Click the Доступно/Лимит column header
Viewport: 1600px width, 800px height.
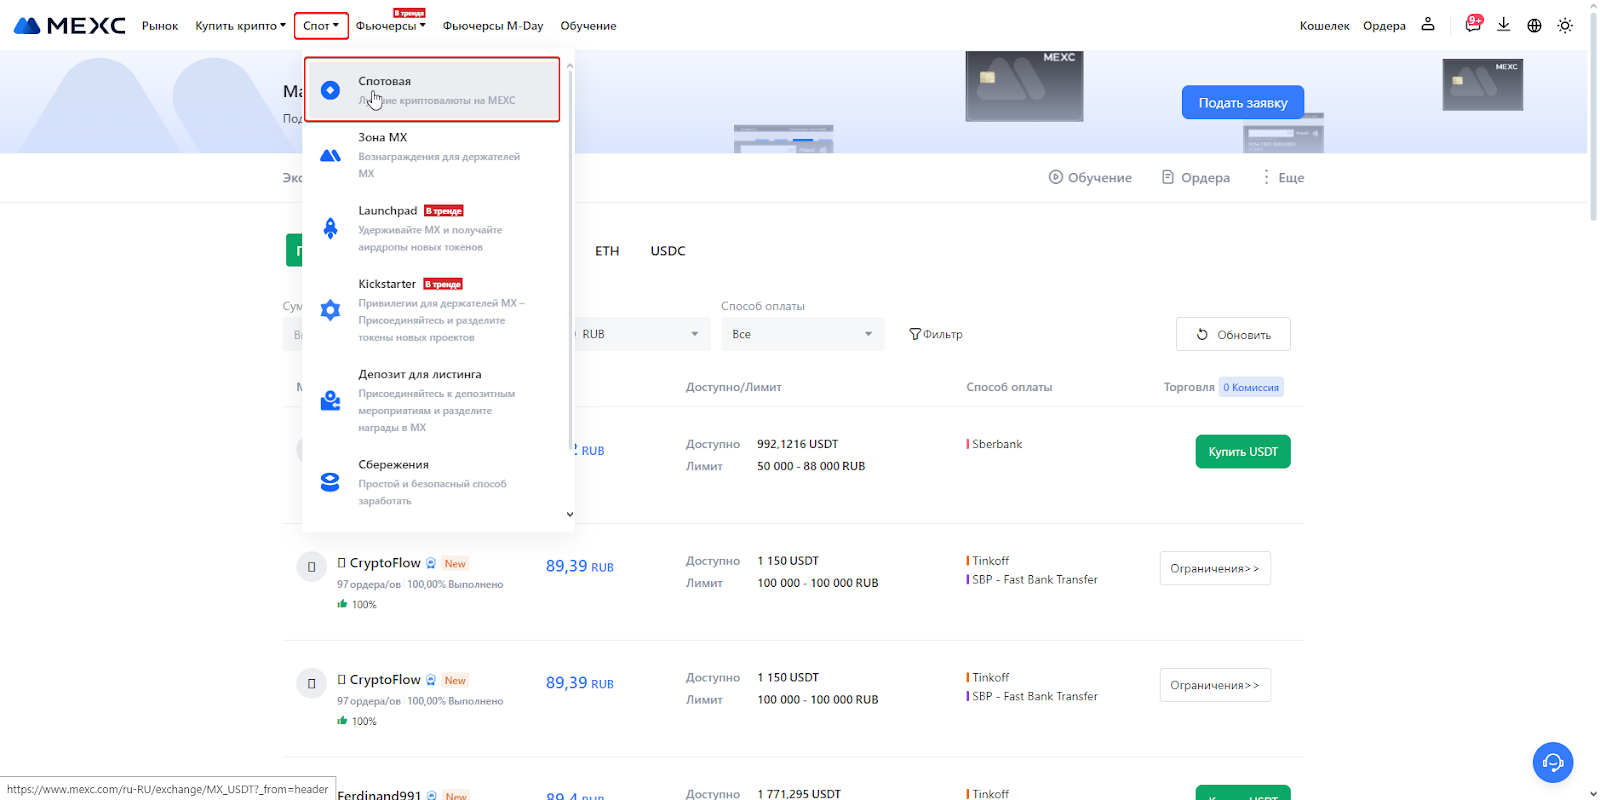(x=734, y=387)
